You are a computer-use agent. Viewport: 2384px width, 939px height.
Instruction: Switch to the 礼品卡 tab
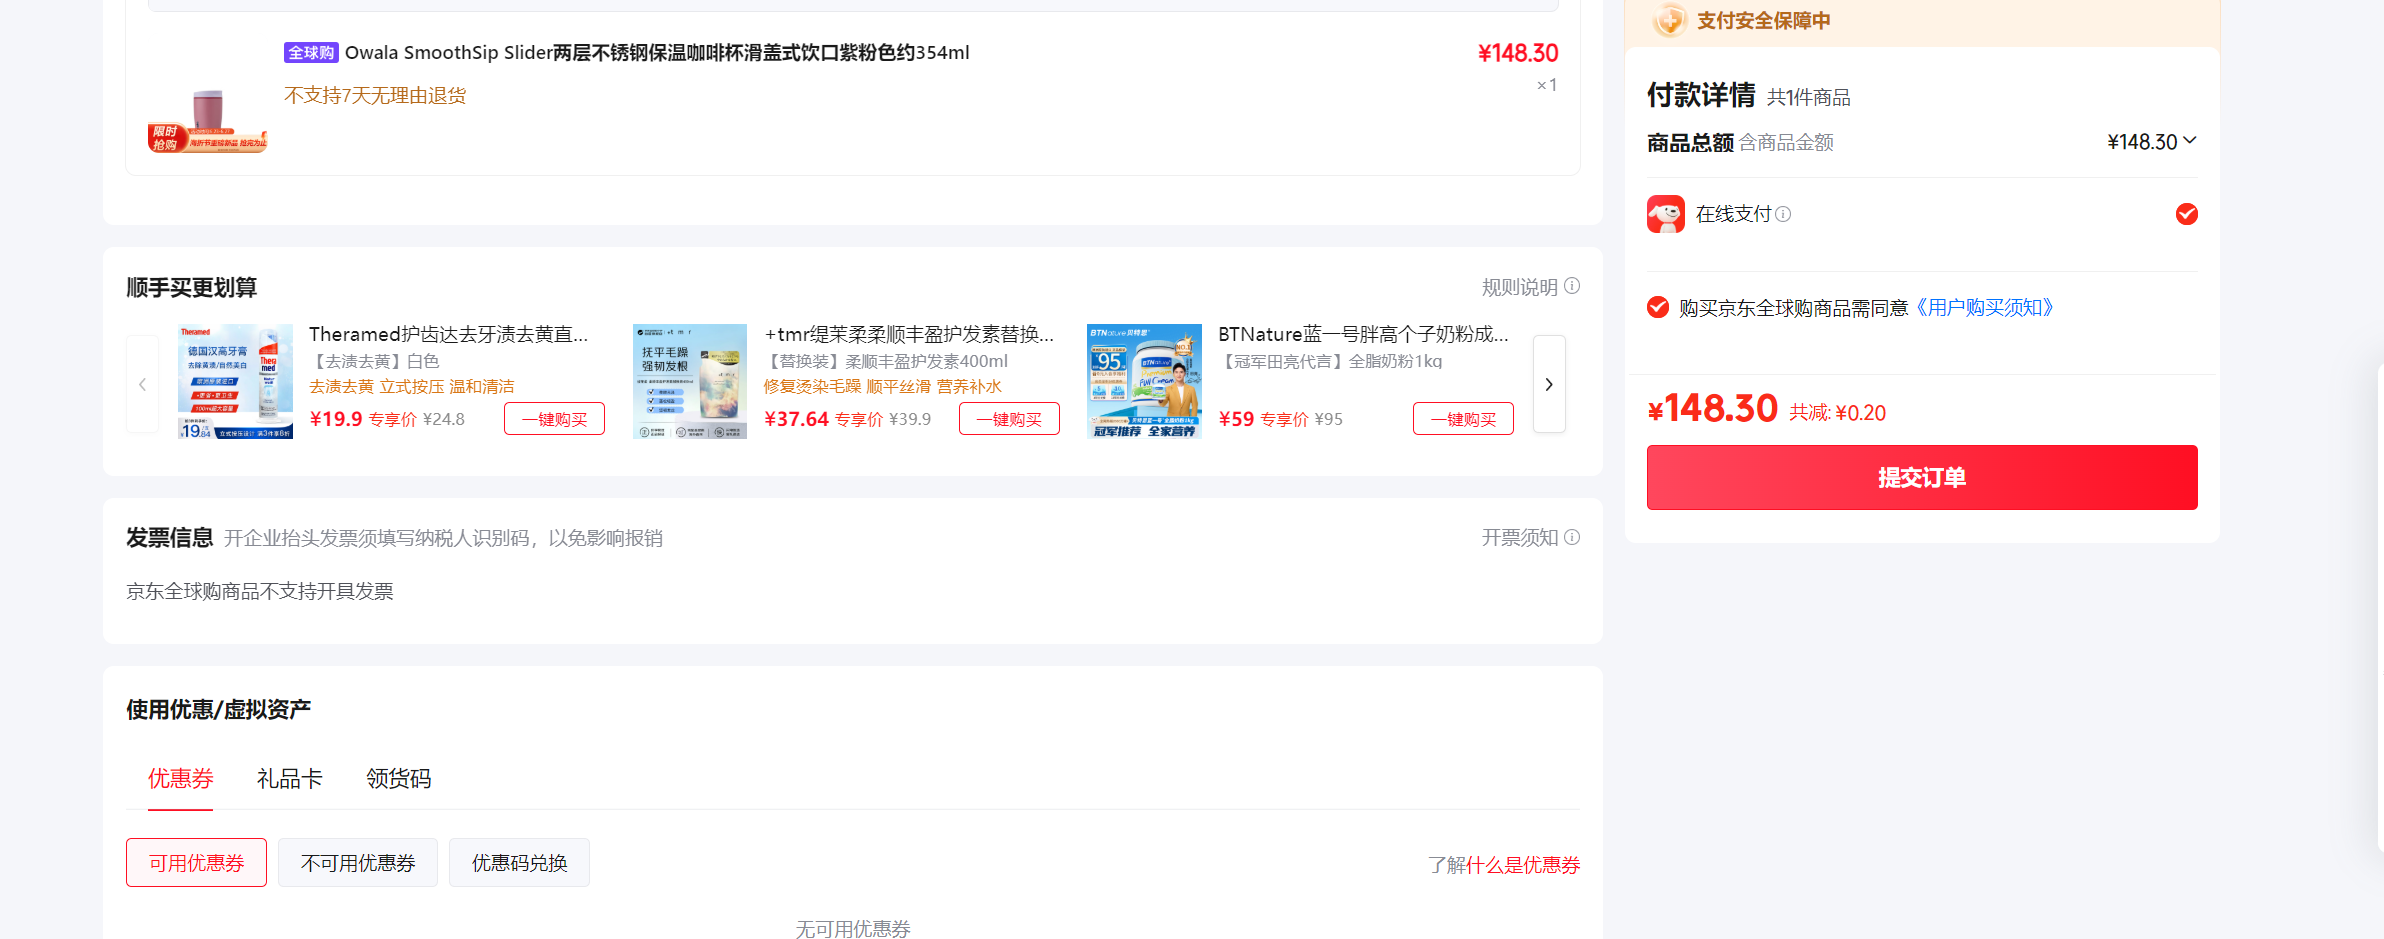290,778
